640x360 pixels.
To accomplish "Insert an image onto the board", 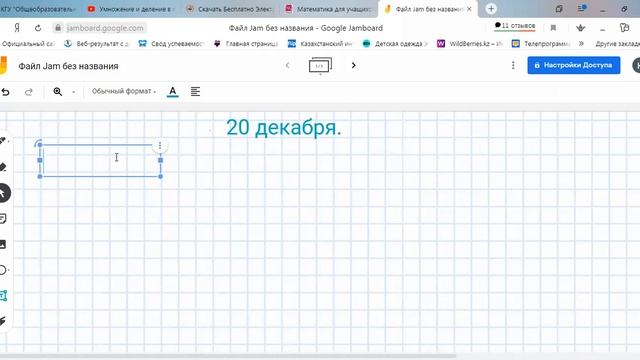I will pyautogui.click(x=3, y=244).
